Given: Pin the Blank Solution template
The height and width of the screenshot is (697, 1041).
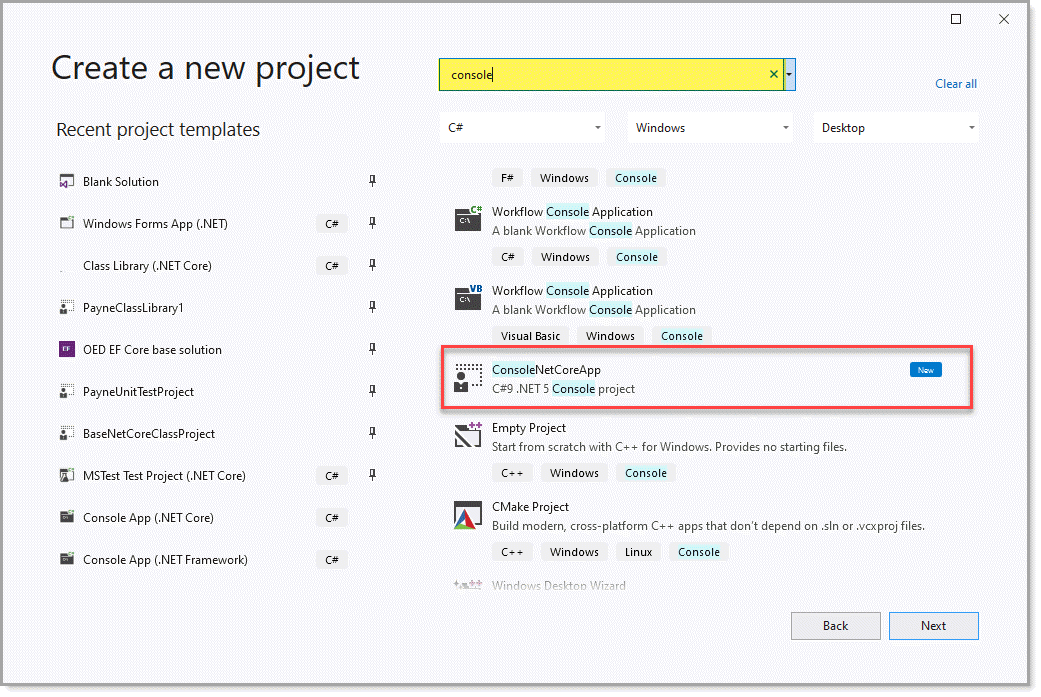Looking at the screenshot, I should (372, 181).
